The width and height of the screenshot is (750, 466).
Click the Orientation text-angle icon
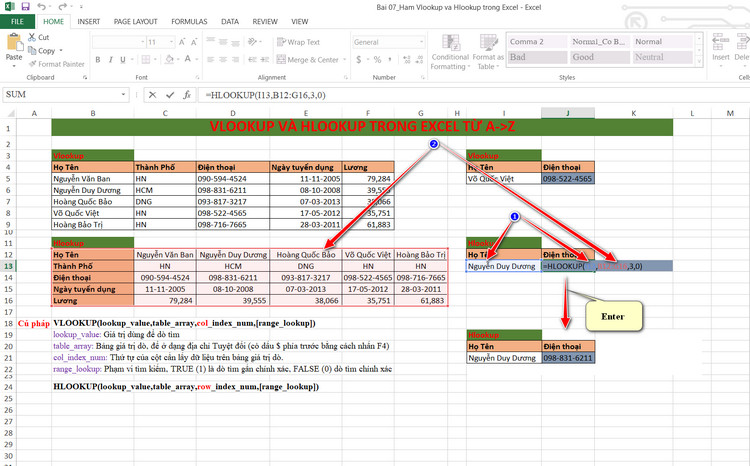[252, 42]
